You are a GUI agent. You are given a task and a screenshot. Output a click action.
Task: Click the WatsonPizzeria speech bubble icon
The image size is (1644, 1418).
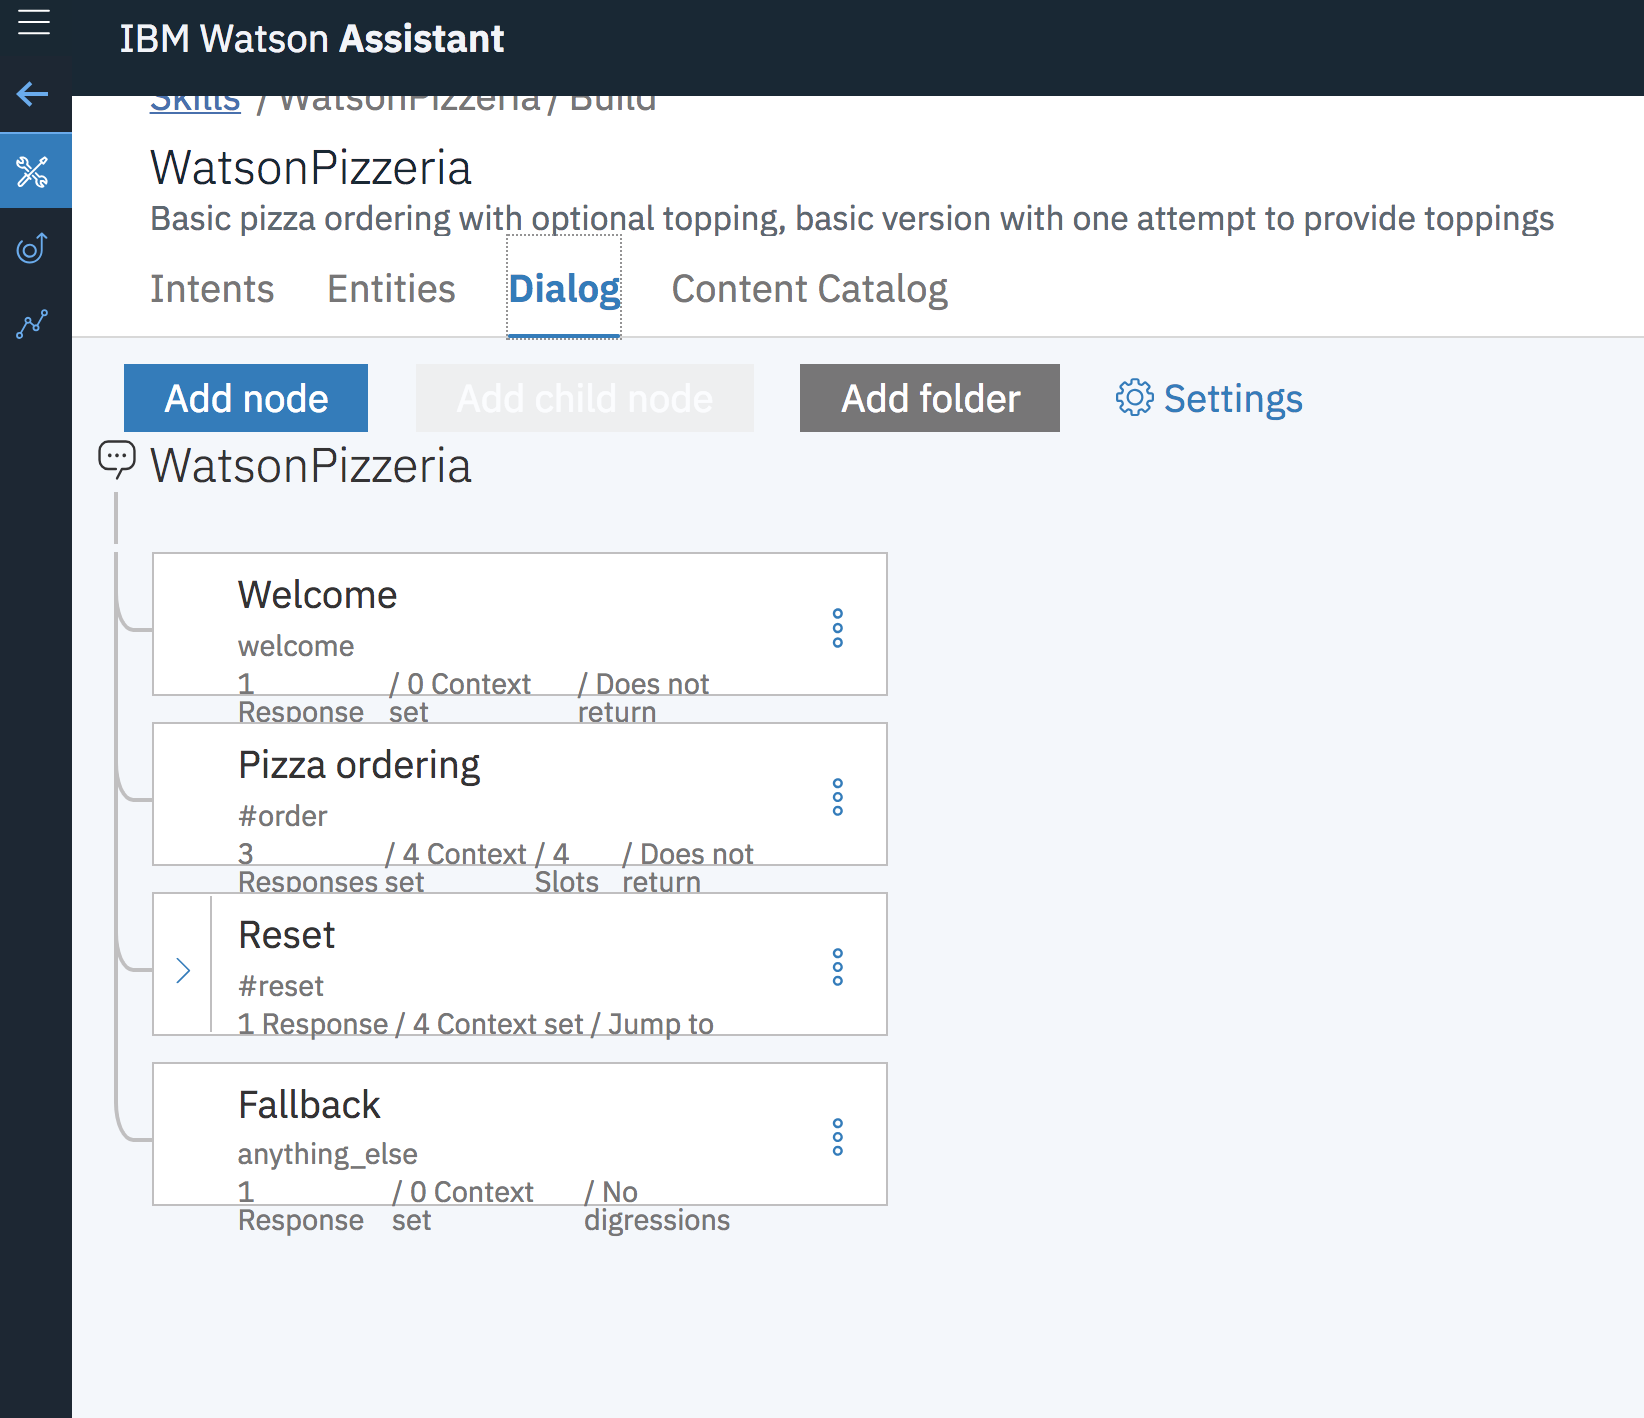click(117, 459)
